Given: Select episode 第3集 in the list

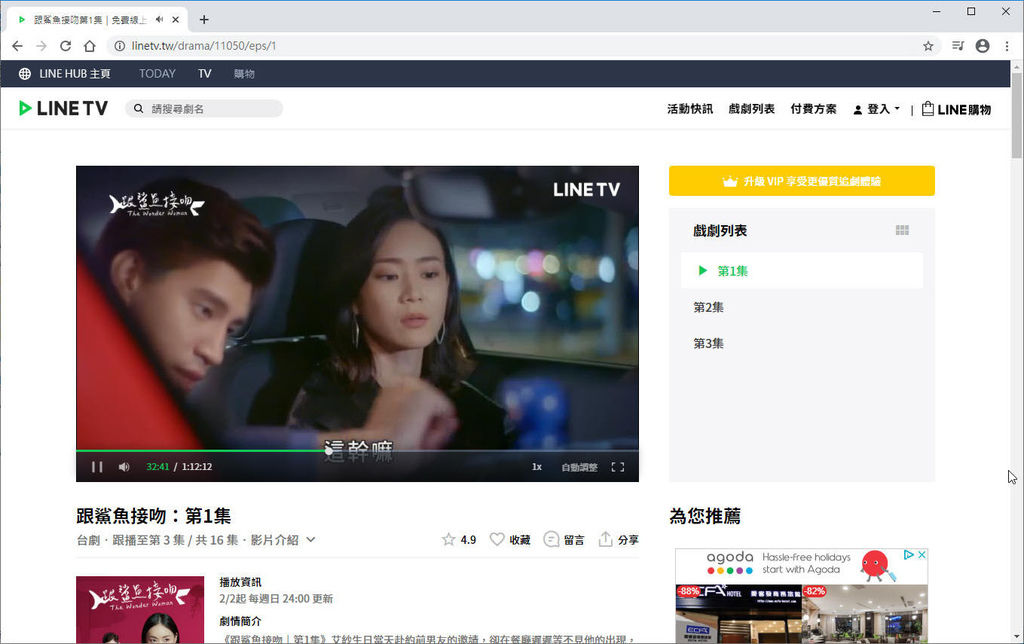Looking at the screenshot, I should click(x=709, y=344).
